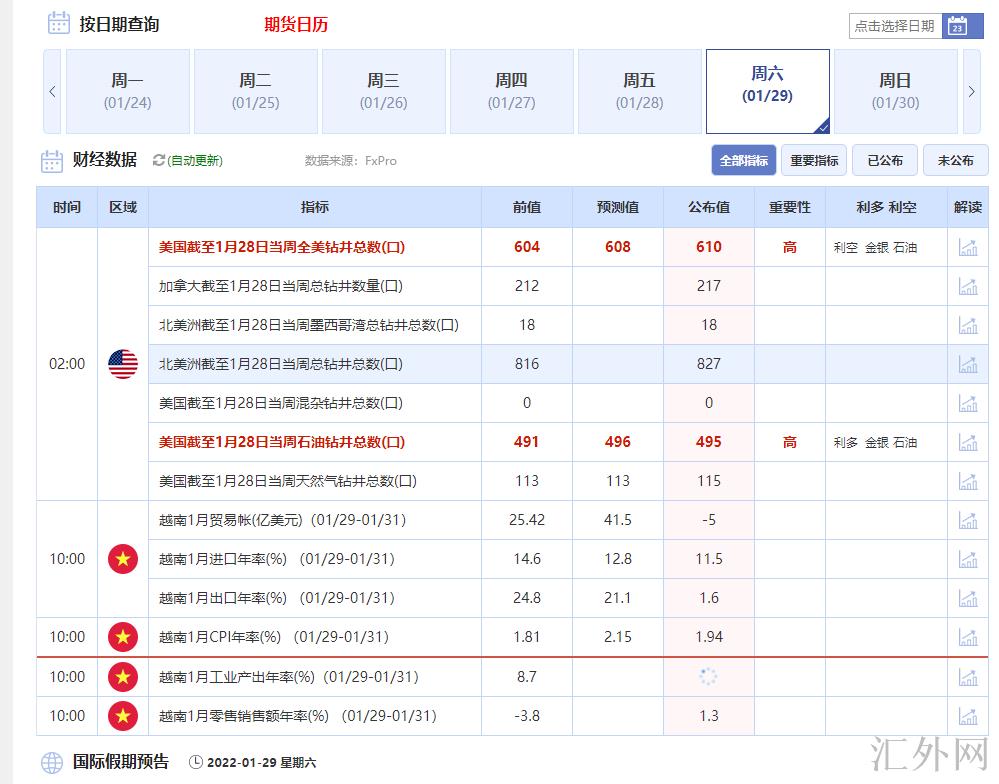Show all indicators with 全部指标 filter
Viewport: 999px width, 784px height.
click(743, 160)
